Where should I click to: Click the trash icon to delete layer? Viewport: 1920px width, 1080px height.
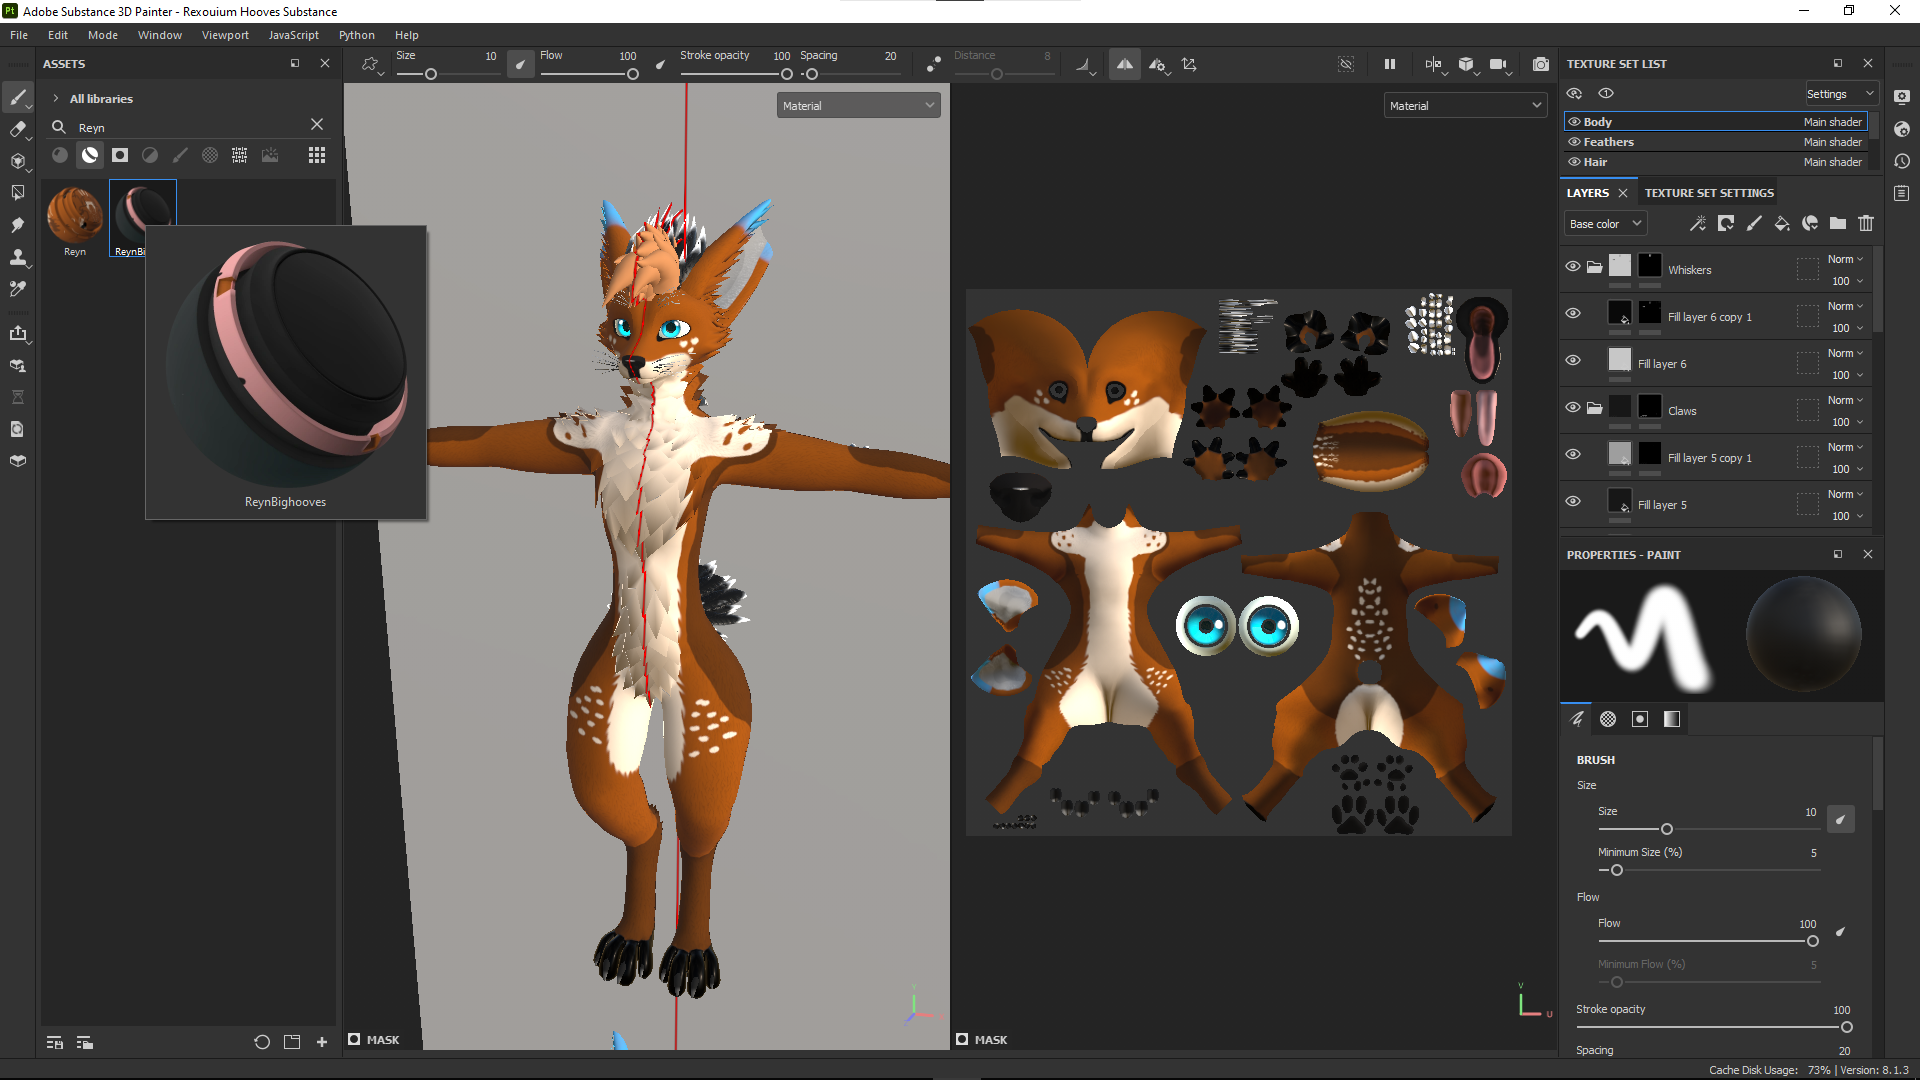(1866, 224)
